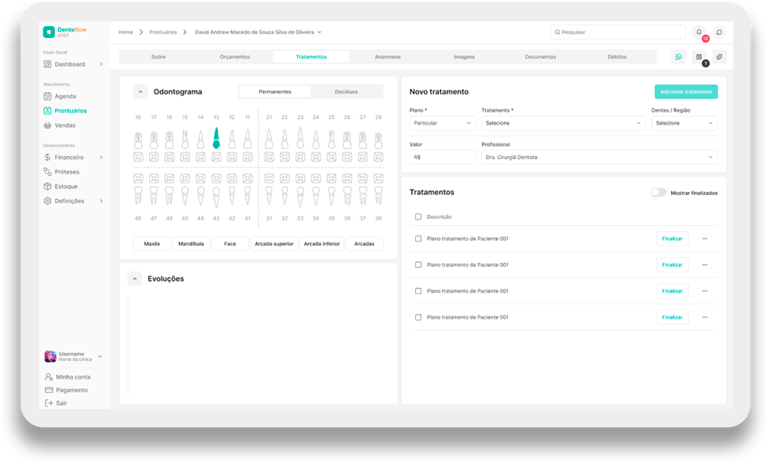Click the Arcada superior button
Viewport: 768px width, 463px height.
tap(274, 244)
